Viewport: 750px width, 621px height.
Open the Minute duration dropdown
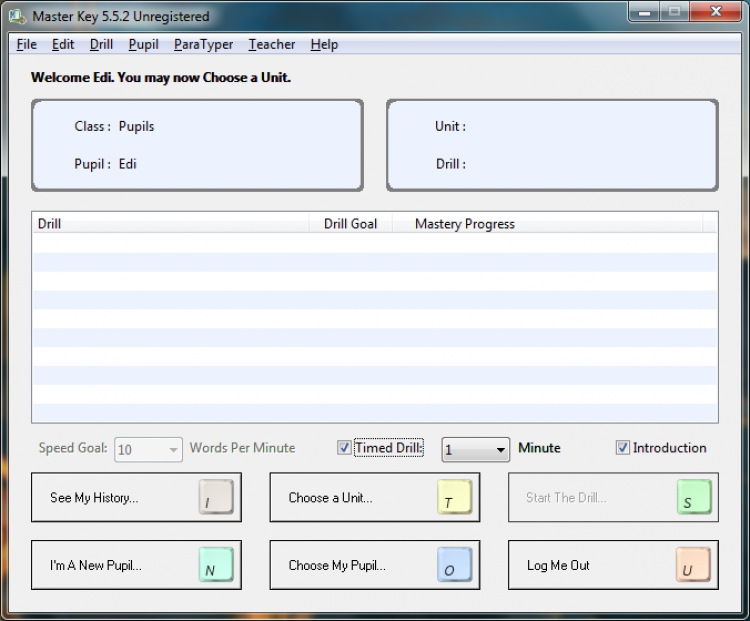point(475,450)
